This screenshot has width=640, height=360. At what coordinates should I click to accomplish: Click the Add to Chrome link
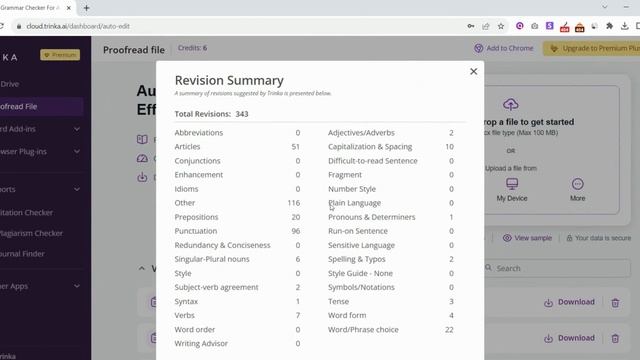pyautogui.click(x=504, y=48)
